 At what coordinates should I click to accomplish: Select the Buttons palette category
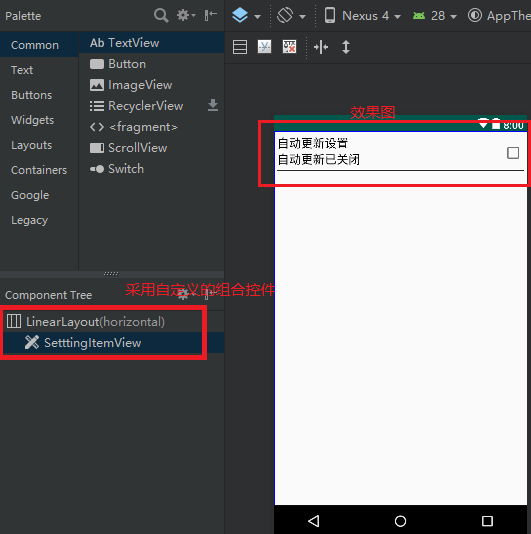coord(39,95)
